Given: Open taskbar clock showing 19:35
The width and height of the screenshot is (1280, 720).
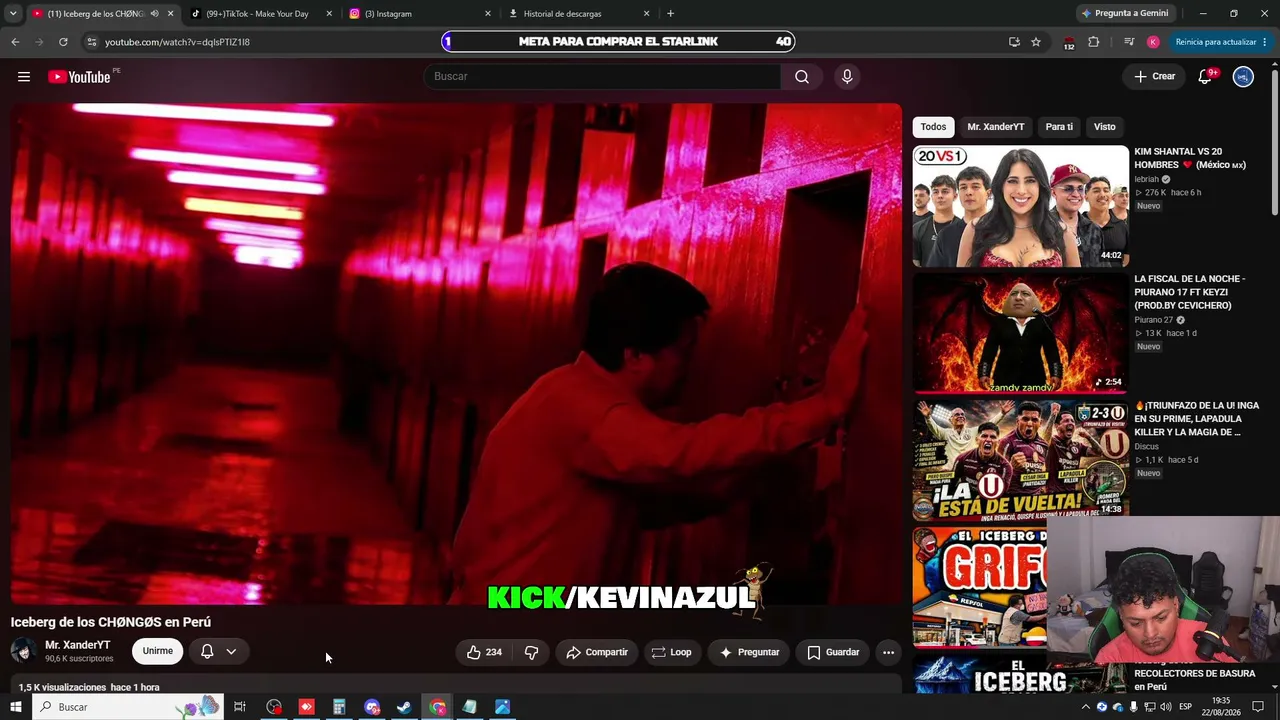Looking at the screenshot, I should click(x=1221, y=707).
